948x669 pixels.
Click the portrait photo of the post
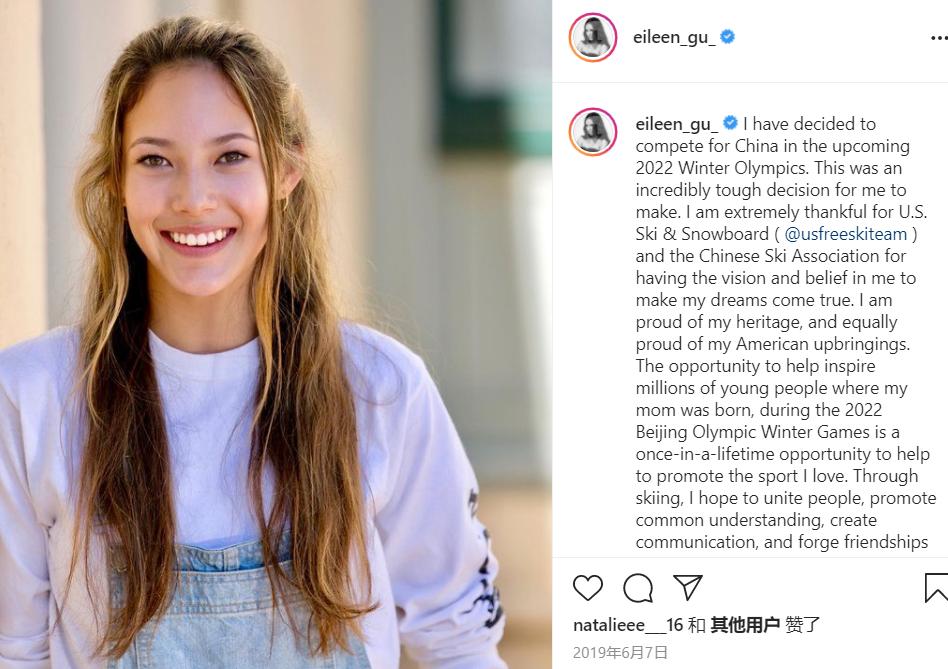[x=276, y=334]
